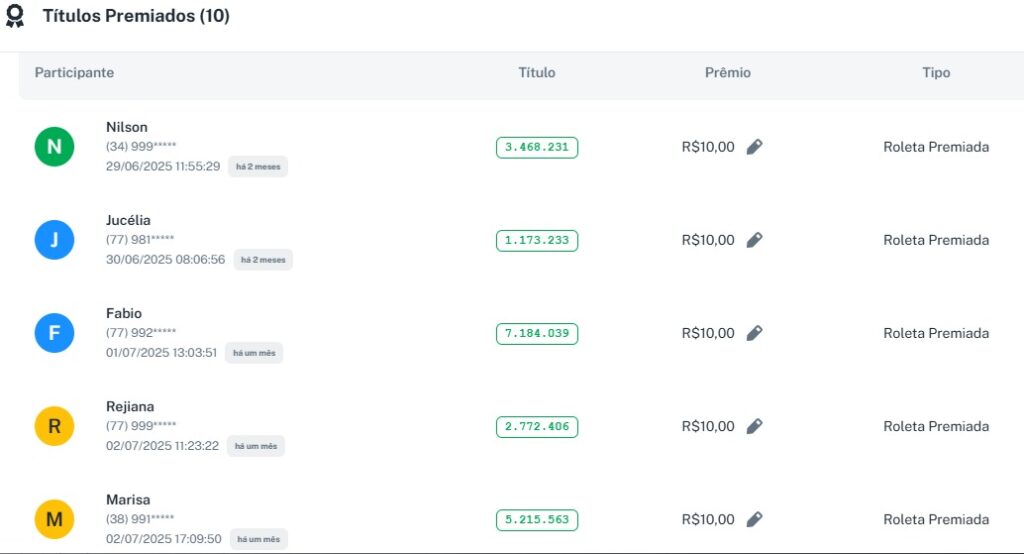
Task: Click pencil icon next to Marisa's prize
Action: [x=755, y=519]
